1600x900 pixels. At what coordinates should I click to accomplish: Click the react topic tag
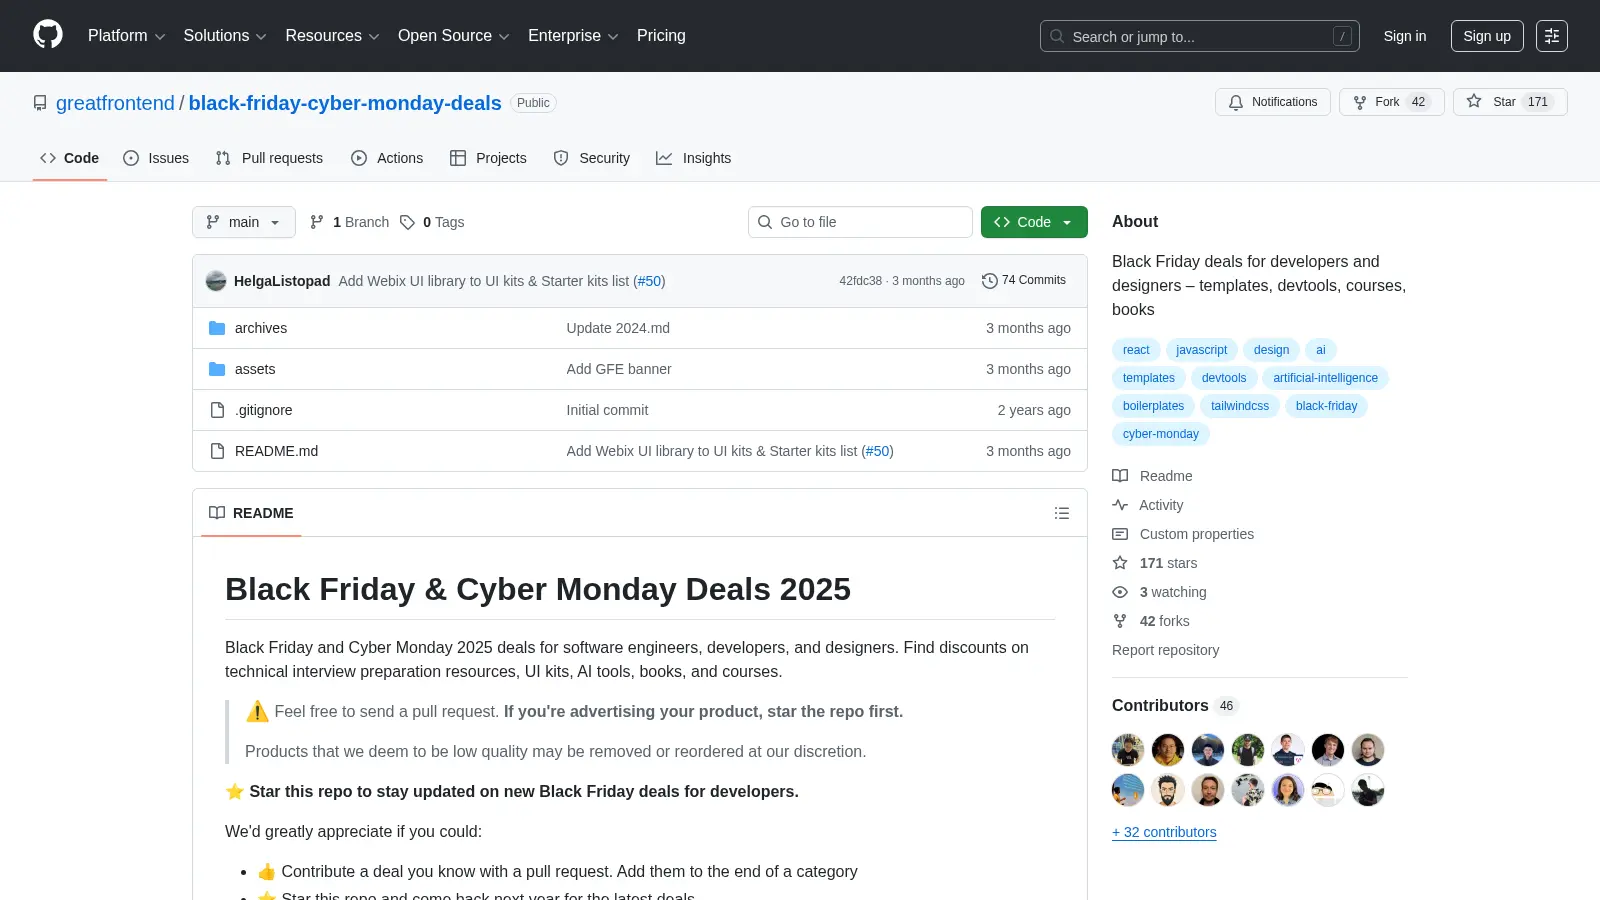(x=1136, y=350)
